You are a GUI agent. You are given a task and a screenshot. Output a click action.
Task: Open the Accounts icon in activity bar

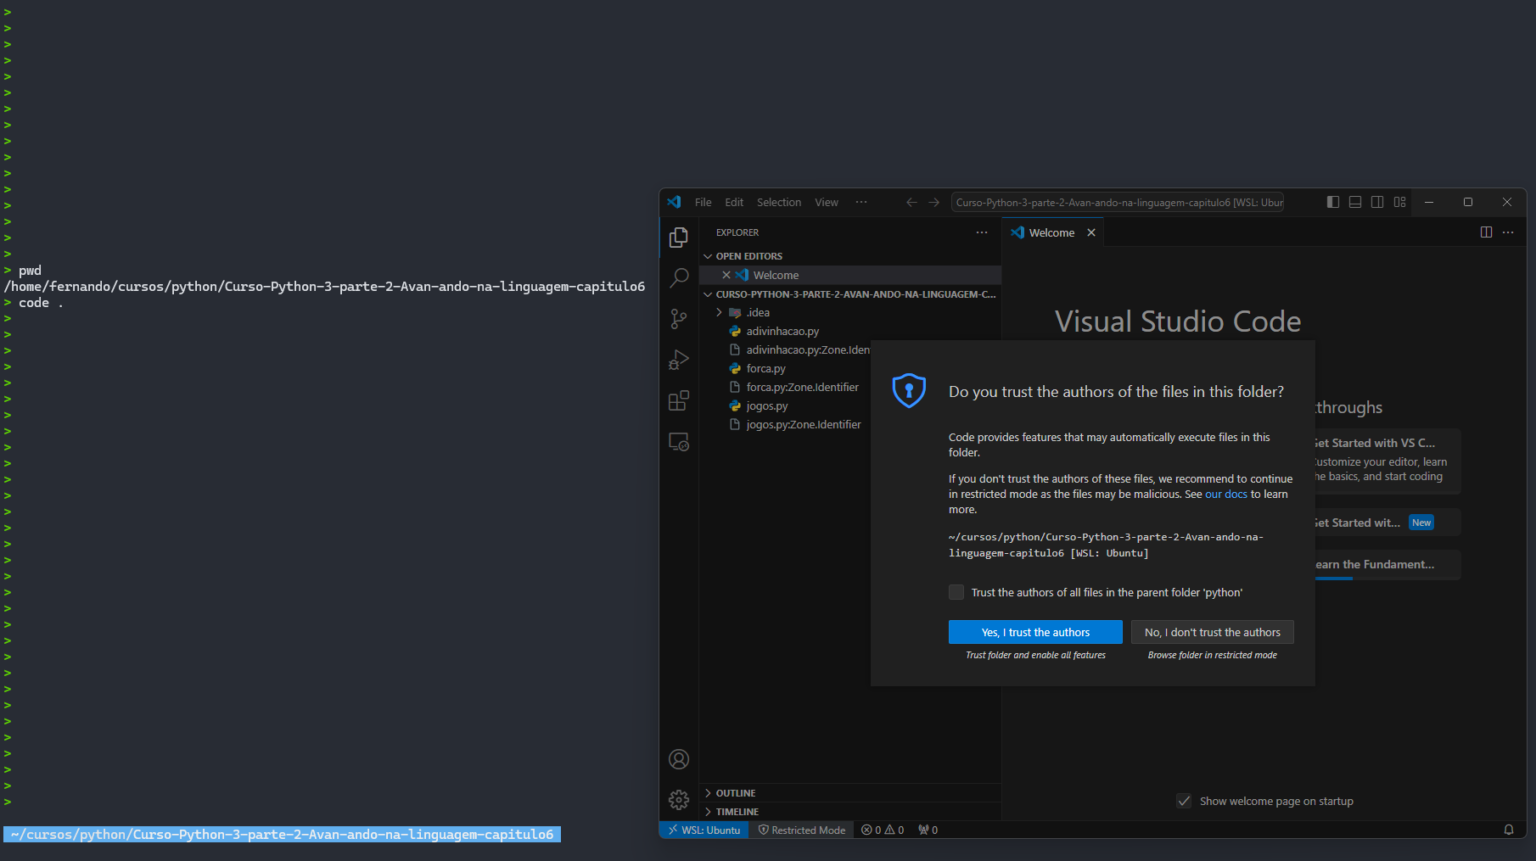click(679, 759)
